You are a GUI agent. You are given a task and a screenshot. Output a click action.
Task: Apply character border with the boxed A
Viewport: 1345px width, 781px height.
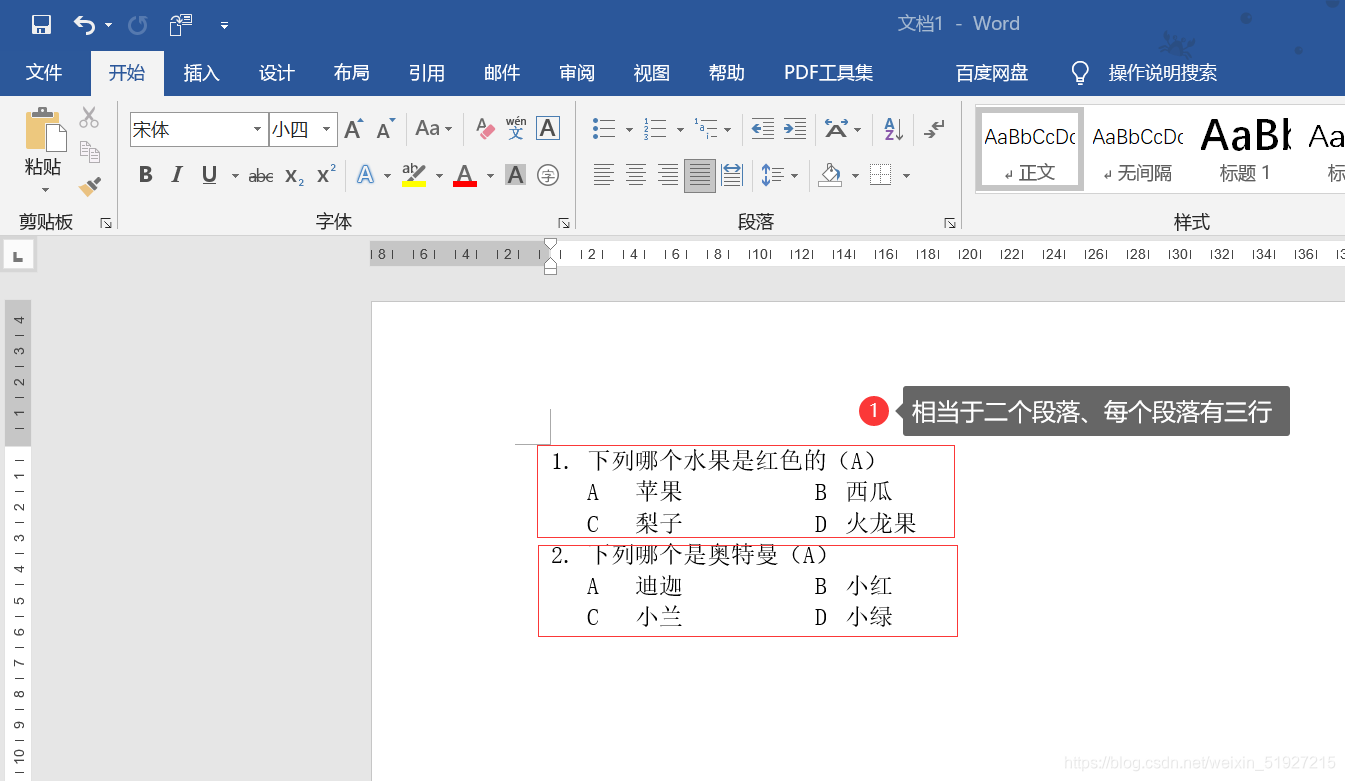(x=548, y=128)
